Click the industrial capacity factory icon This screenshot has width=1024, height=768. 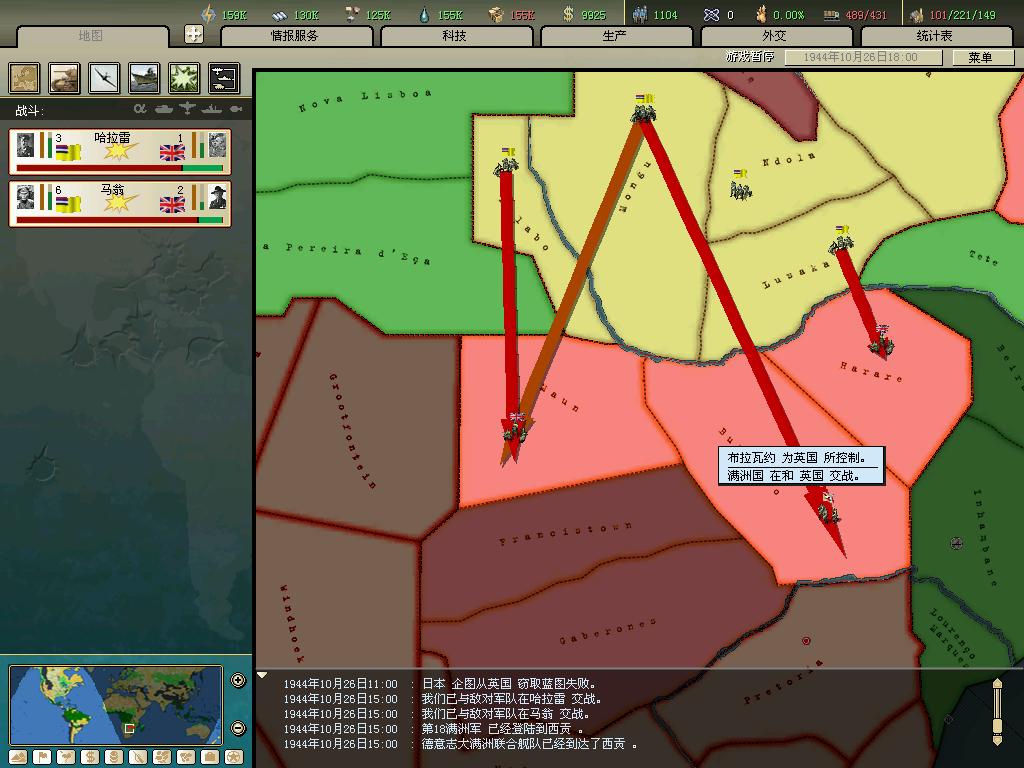(x=917, y=14)
